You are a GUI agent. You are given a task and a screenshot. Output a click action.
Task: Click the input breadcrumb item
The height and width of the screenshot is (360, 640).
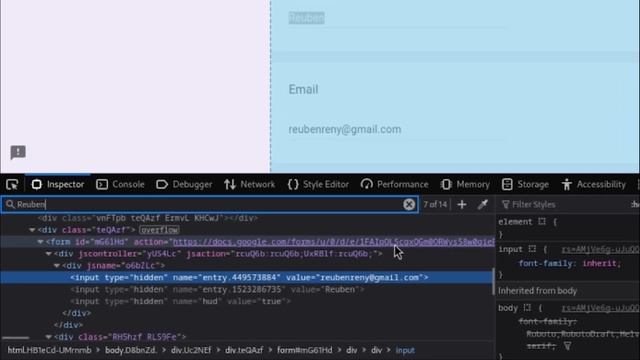click(x=405, y=350)
